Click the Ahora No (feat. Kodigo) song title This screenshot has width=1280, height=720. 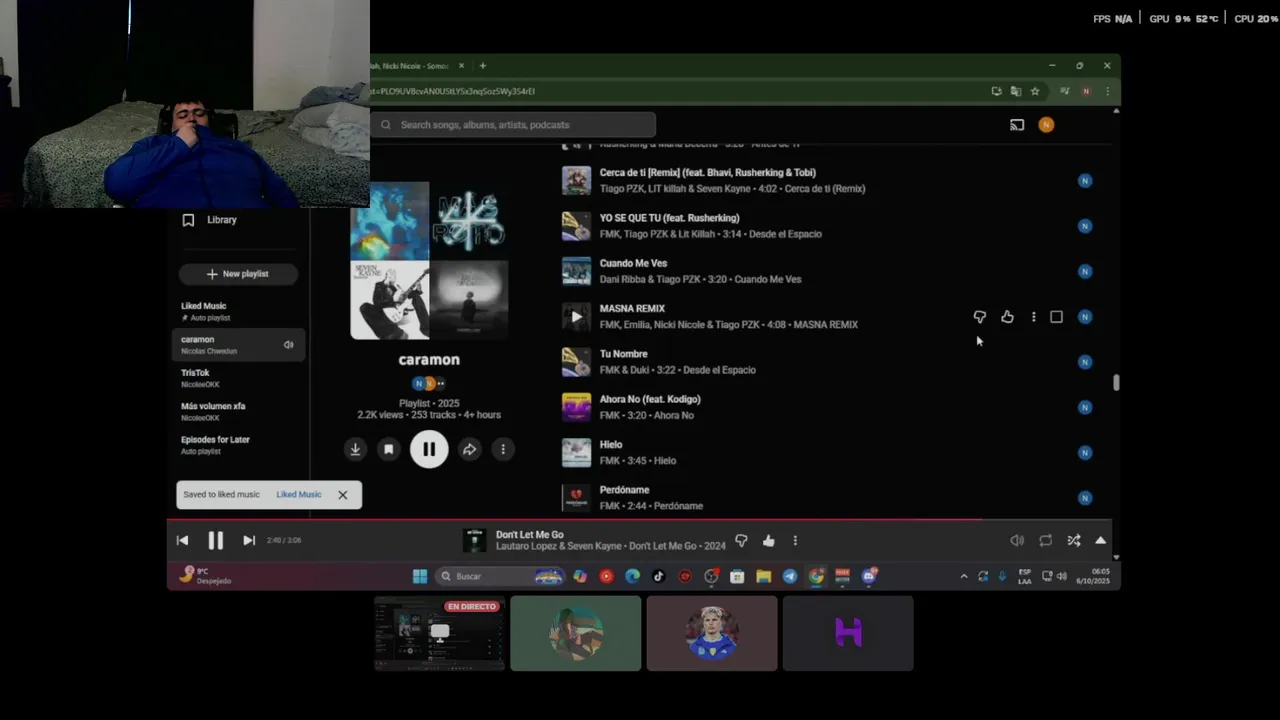(x=650, y=399)
